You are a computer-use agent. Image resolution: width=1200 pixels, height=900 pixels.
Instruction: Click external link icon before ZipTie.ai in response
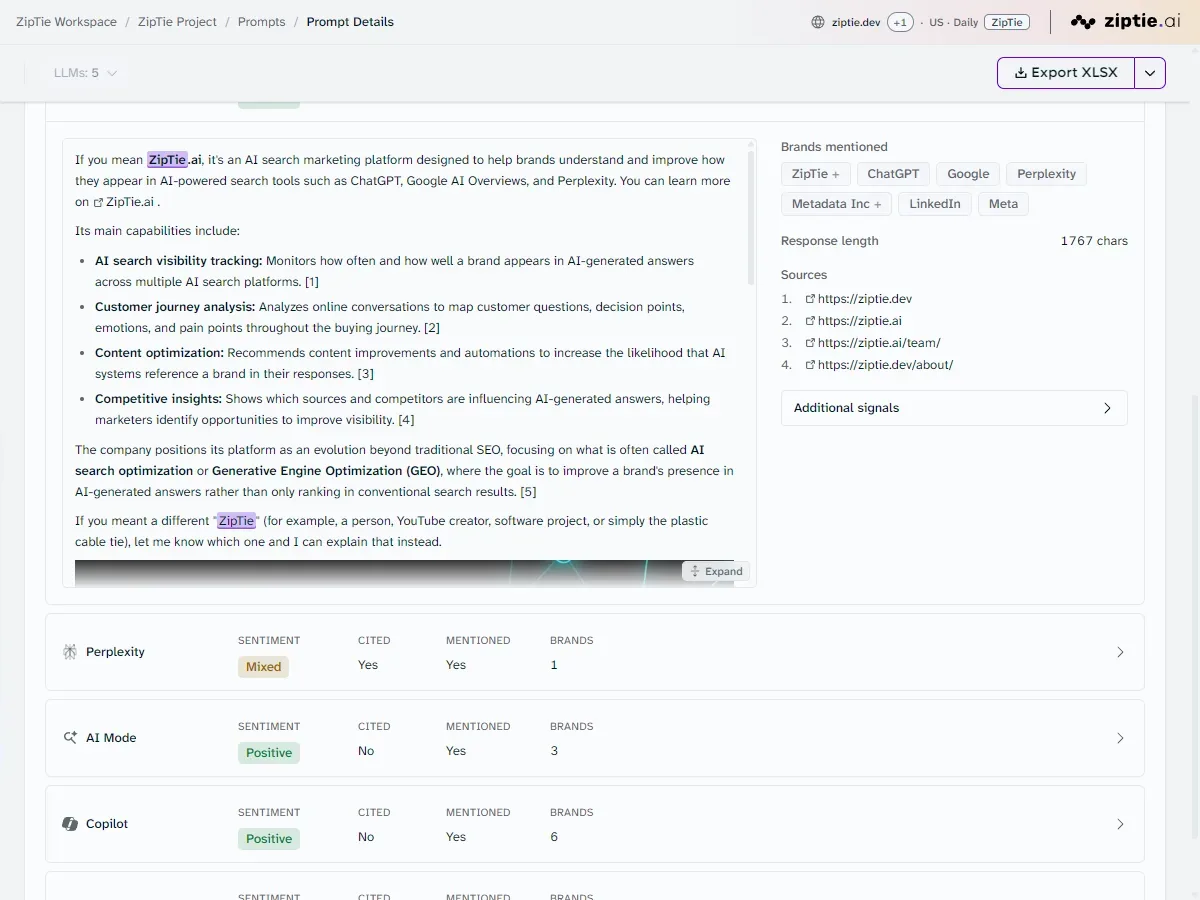[98, 202]
